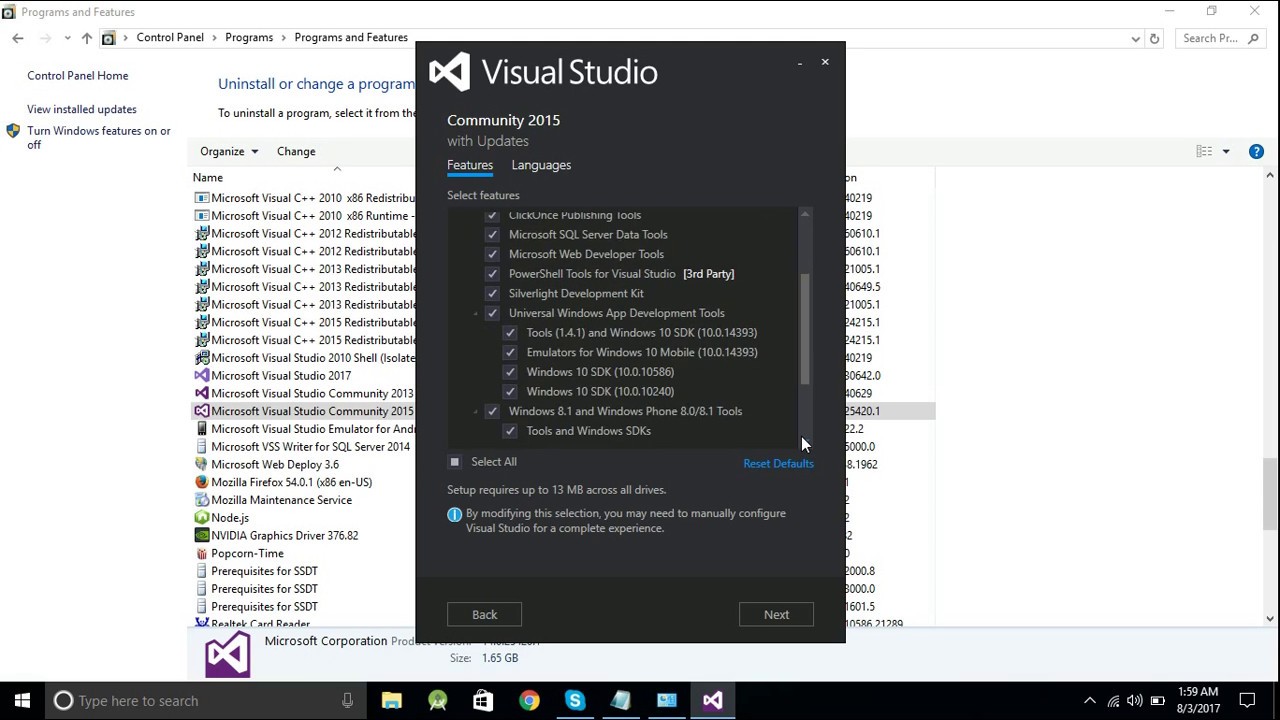Image resolution: width=1280 pixels, height=720 pixels.
Task: Click Change in the Programs and Features toolbar
Action: tap(296, 151)
